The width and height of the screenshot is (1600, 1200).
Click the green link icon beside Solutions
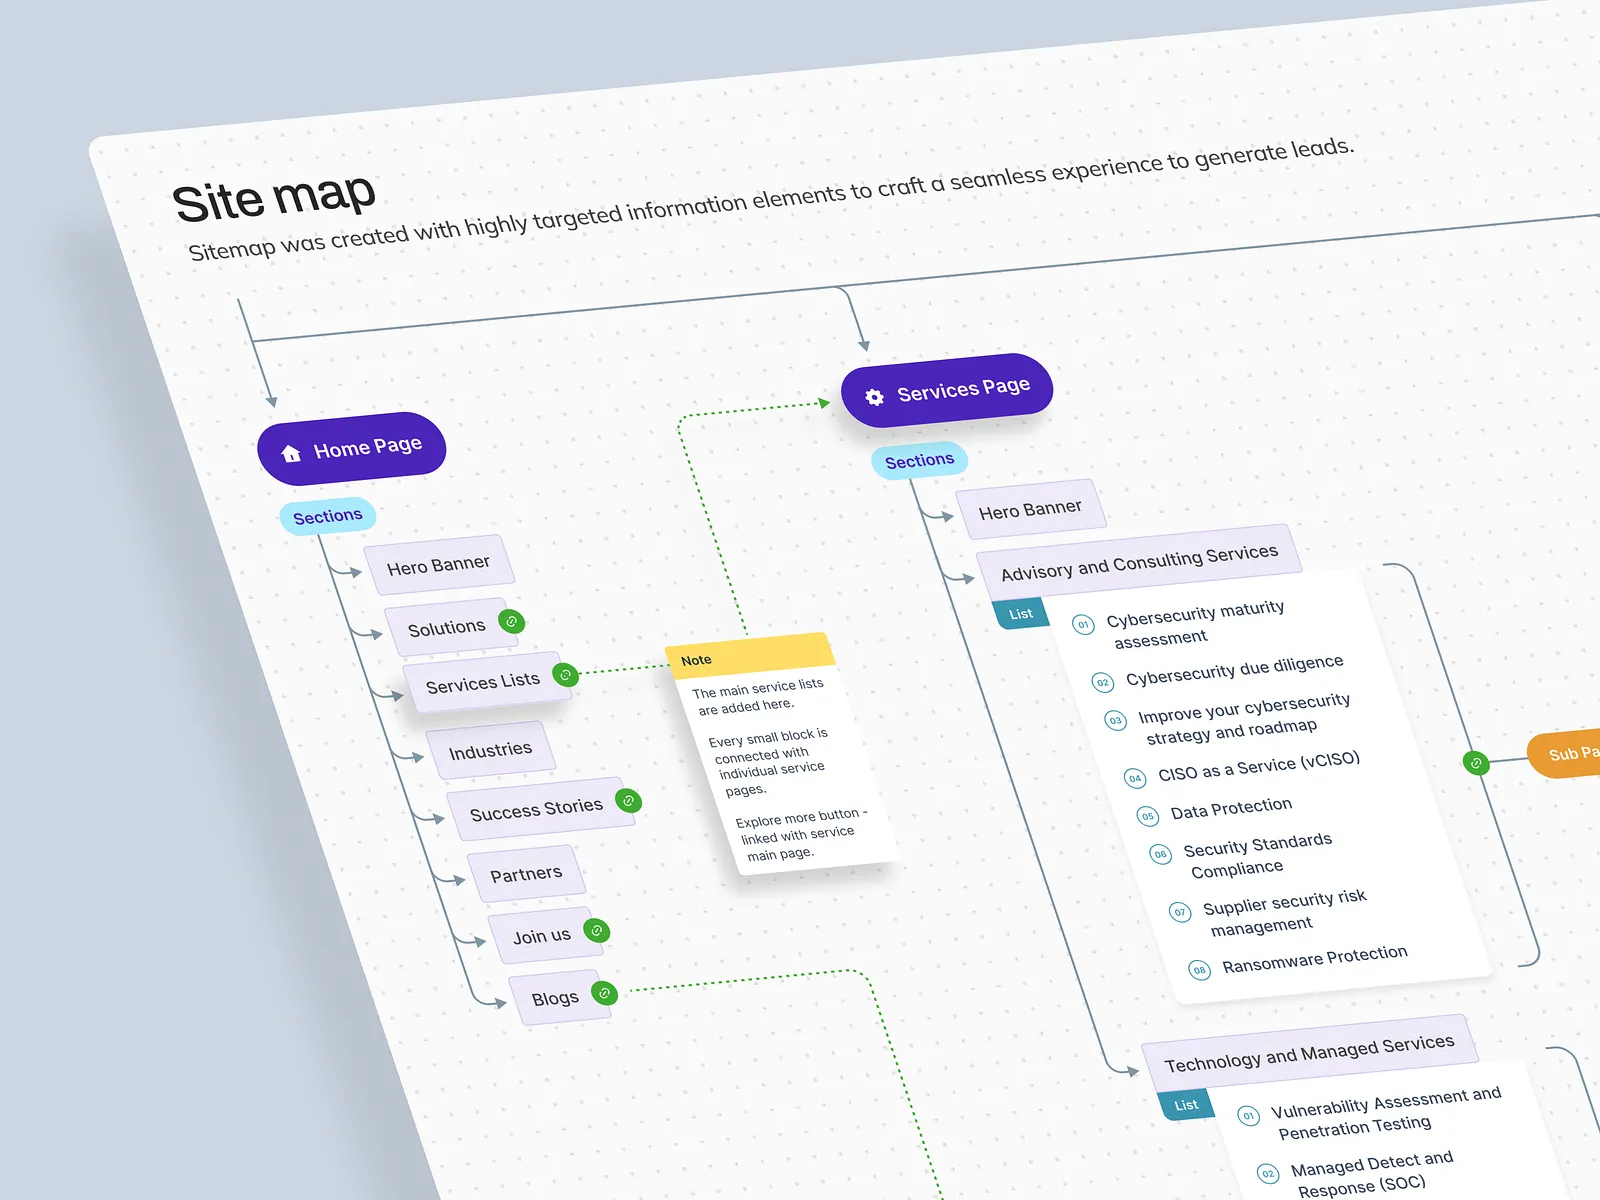point(511,622)
